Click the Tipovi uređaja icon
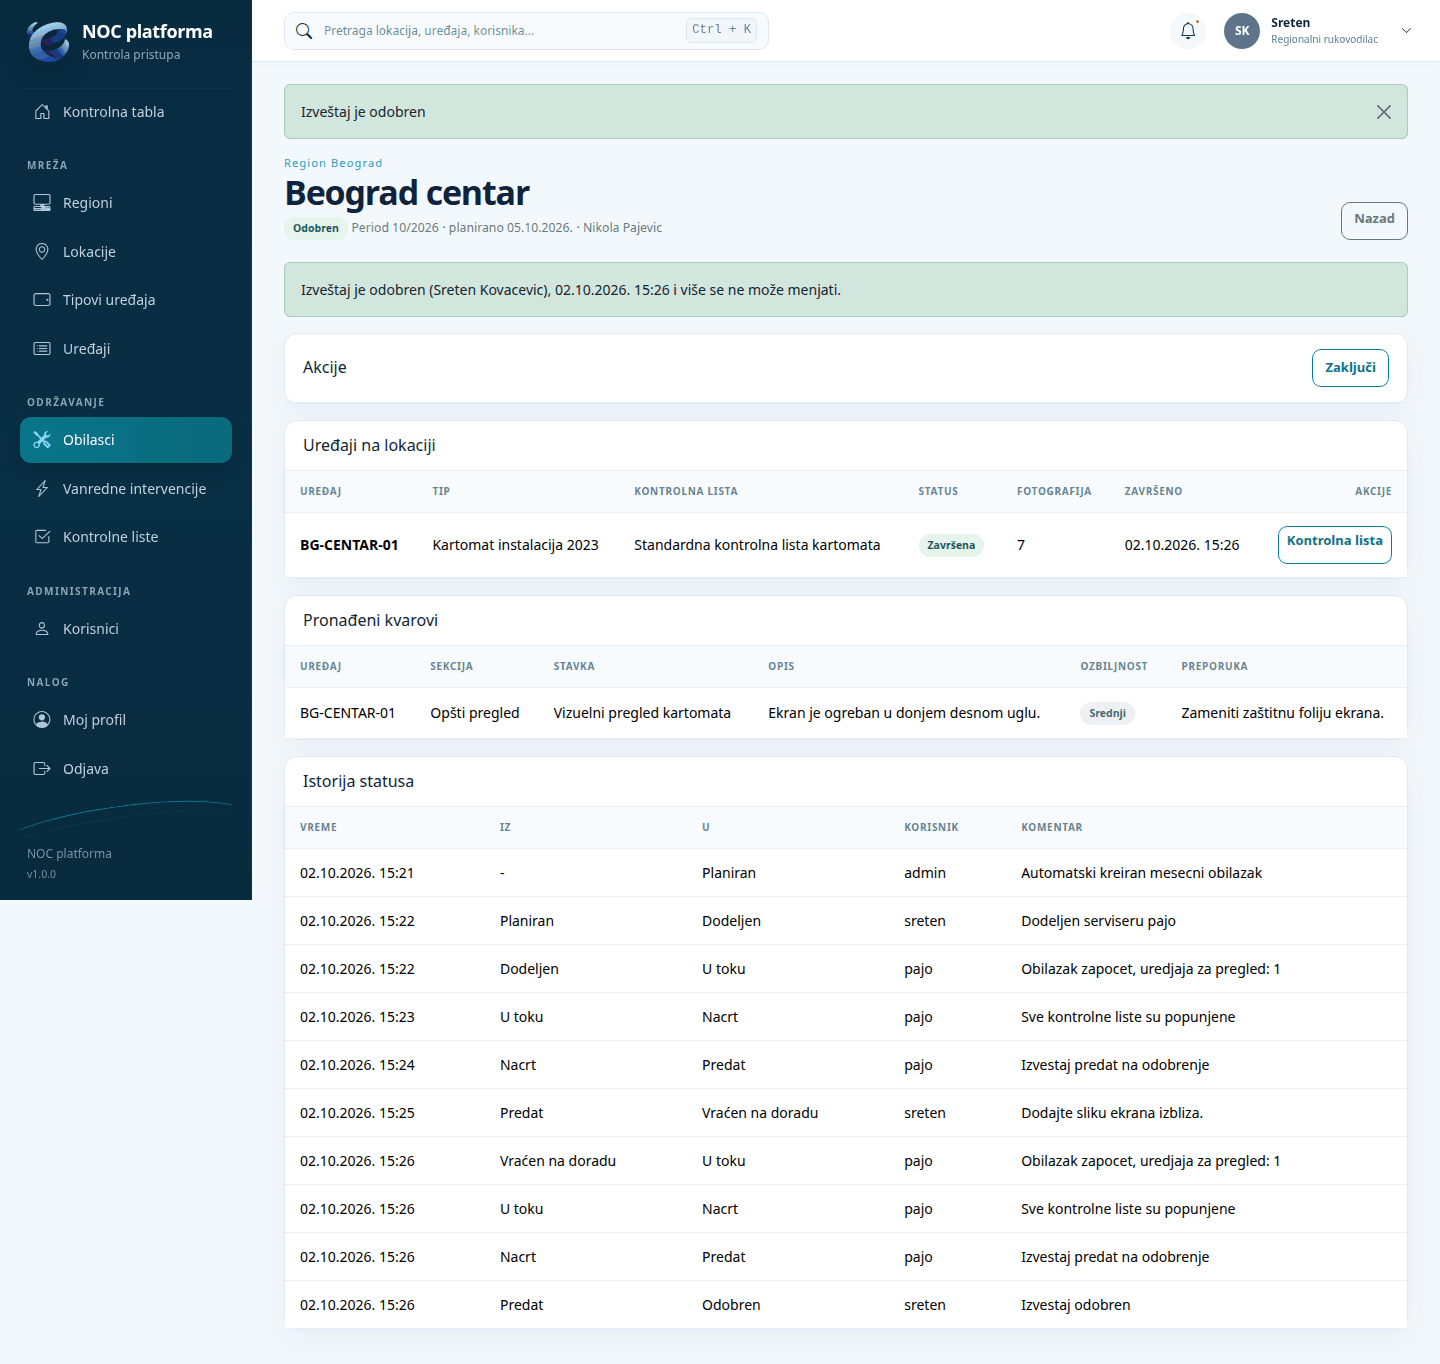Viewport: 1440px width, 1364px height. coord(42,300)
